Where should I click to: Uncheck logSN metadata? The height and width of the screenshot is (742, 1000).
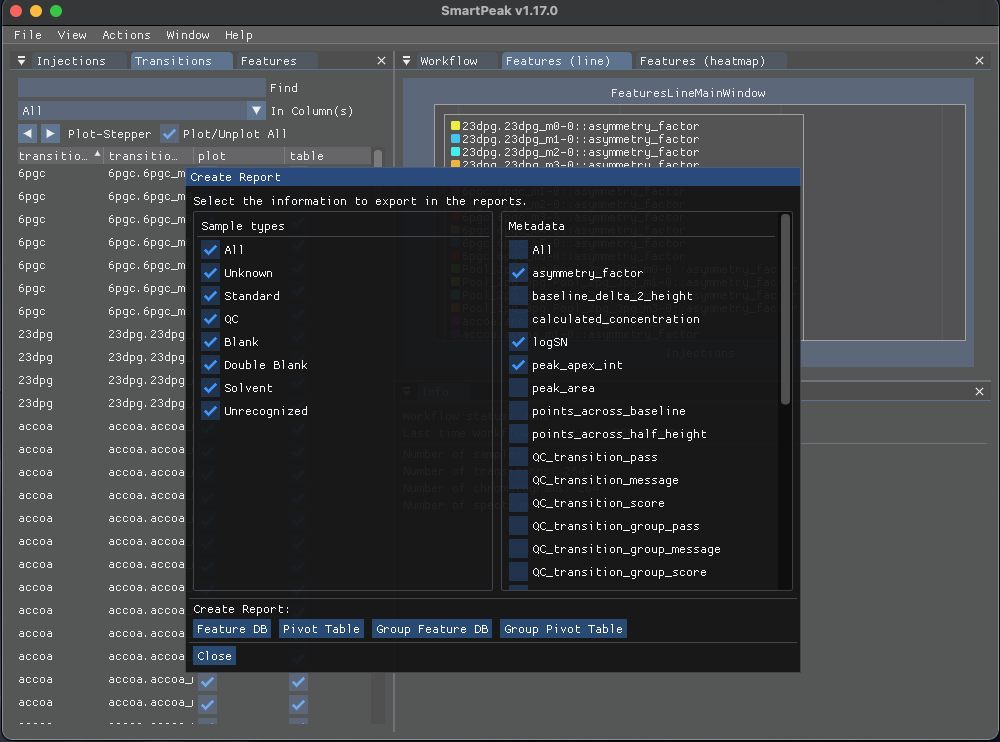click(518, 342)
